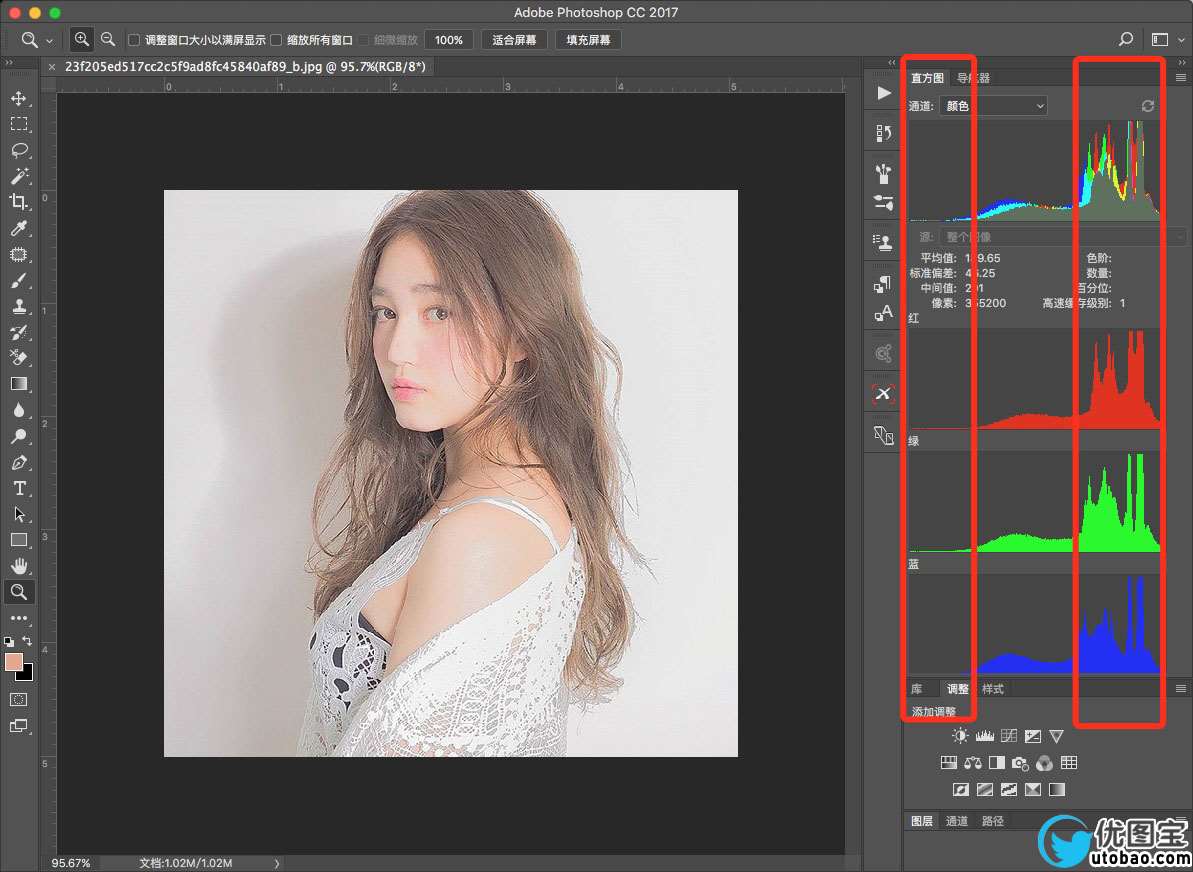The height and width of the screenshot is (872, 1193).
Task: Select the Rectangle shape tool
Action: click(19, 540)
